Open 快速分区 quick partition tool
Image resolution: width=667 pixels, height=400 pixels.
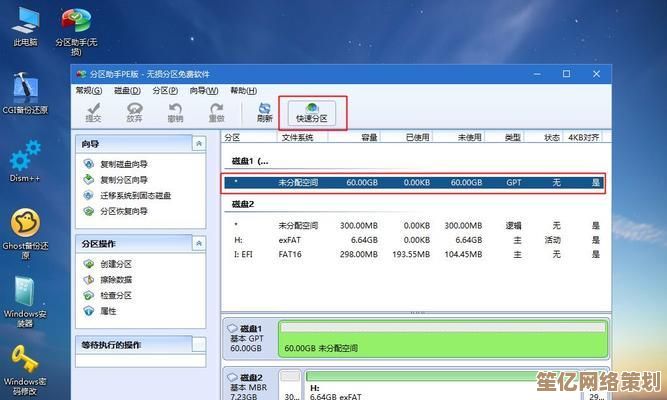(311, 112)
